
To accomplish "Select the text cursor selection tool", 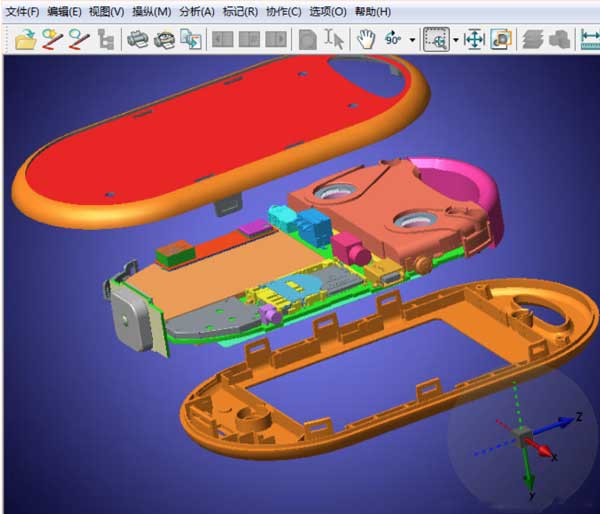I will [334, 39].
